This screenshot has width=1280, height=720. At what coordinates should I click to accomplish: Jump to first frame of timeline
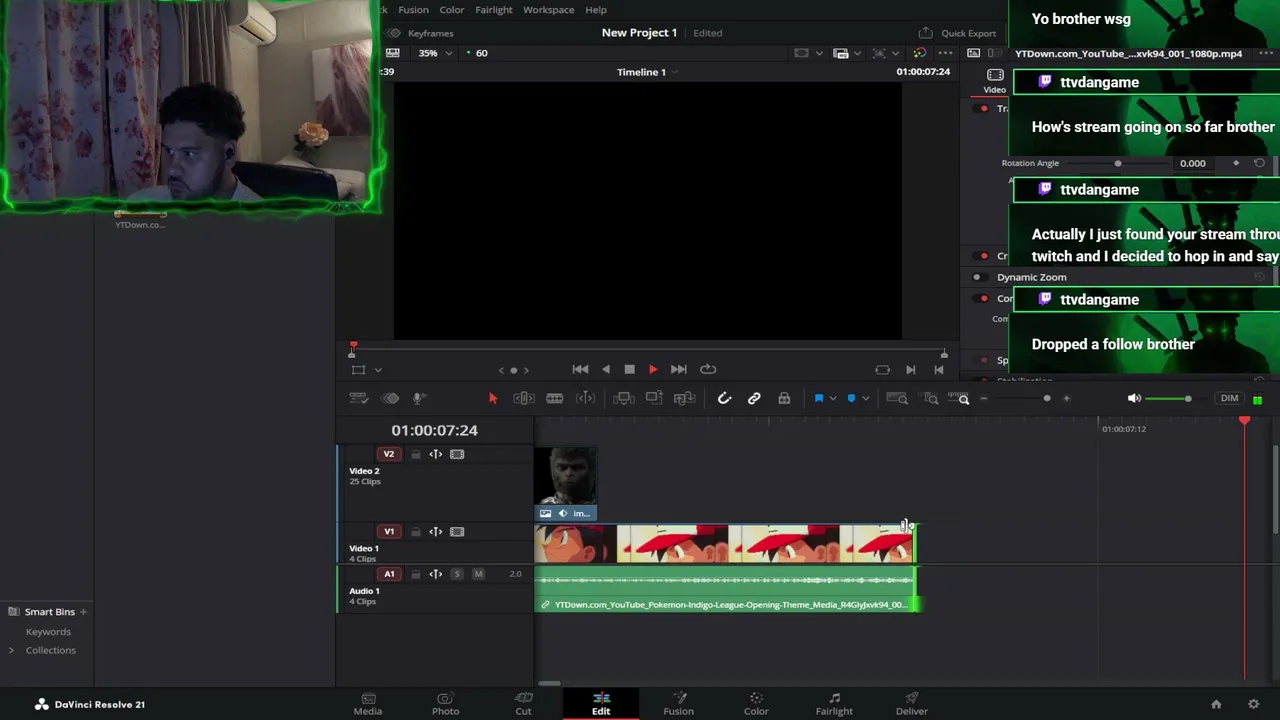(x=580, y=369)
